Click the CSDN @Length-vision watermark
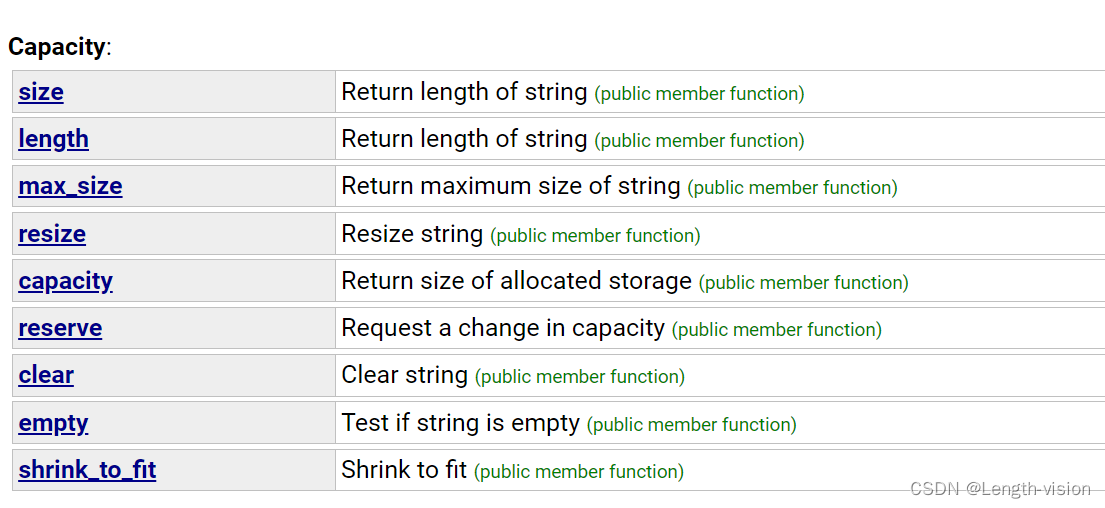The width and height of the screenshot is (1105, 508). (x=1001, y=488)
